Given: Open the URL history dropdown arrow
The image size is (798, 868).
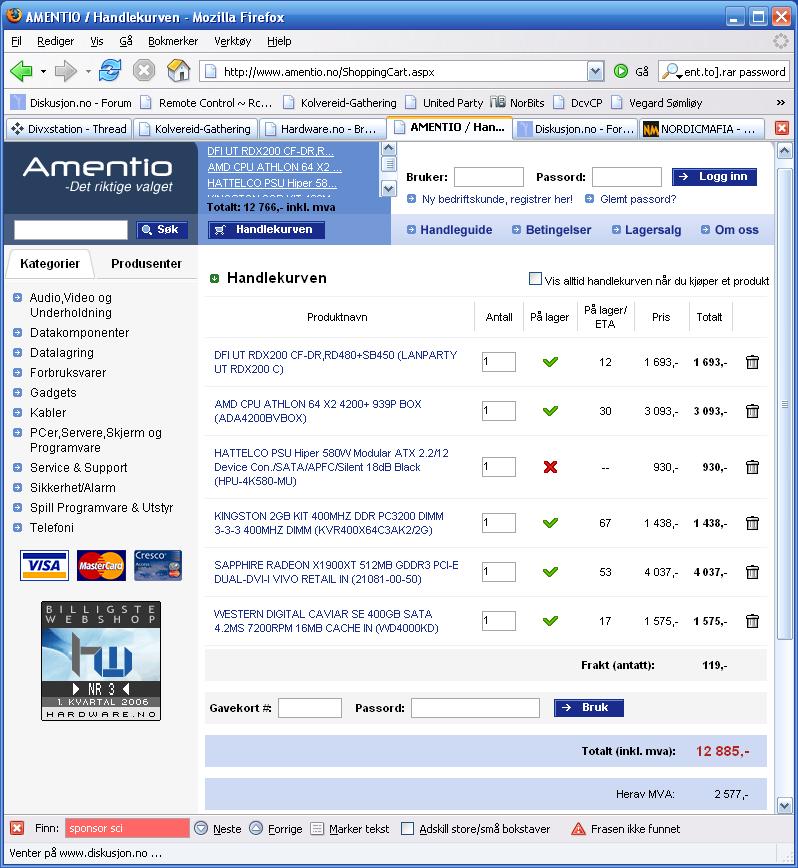Looking at the screenshot, I should (595, 71).
